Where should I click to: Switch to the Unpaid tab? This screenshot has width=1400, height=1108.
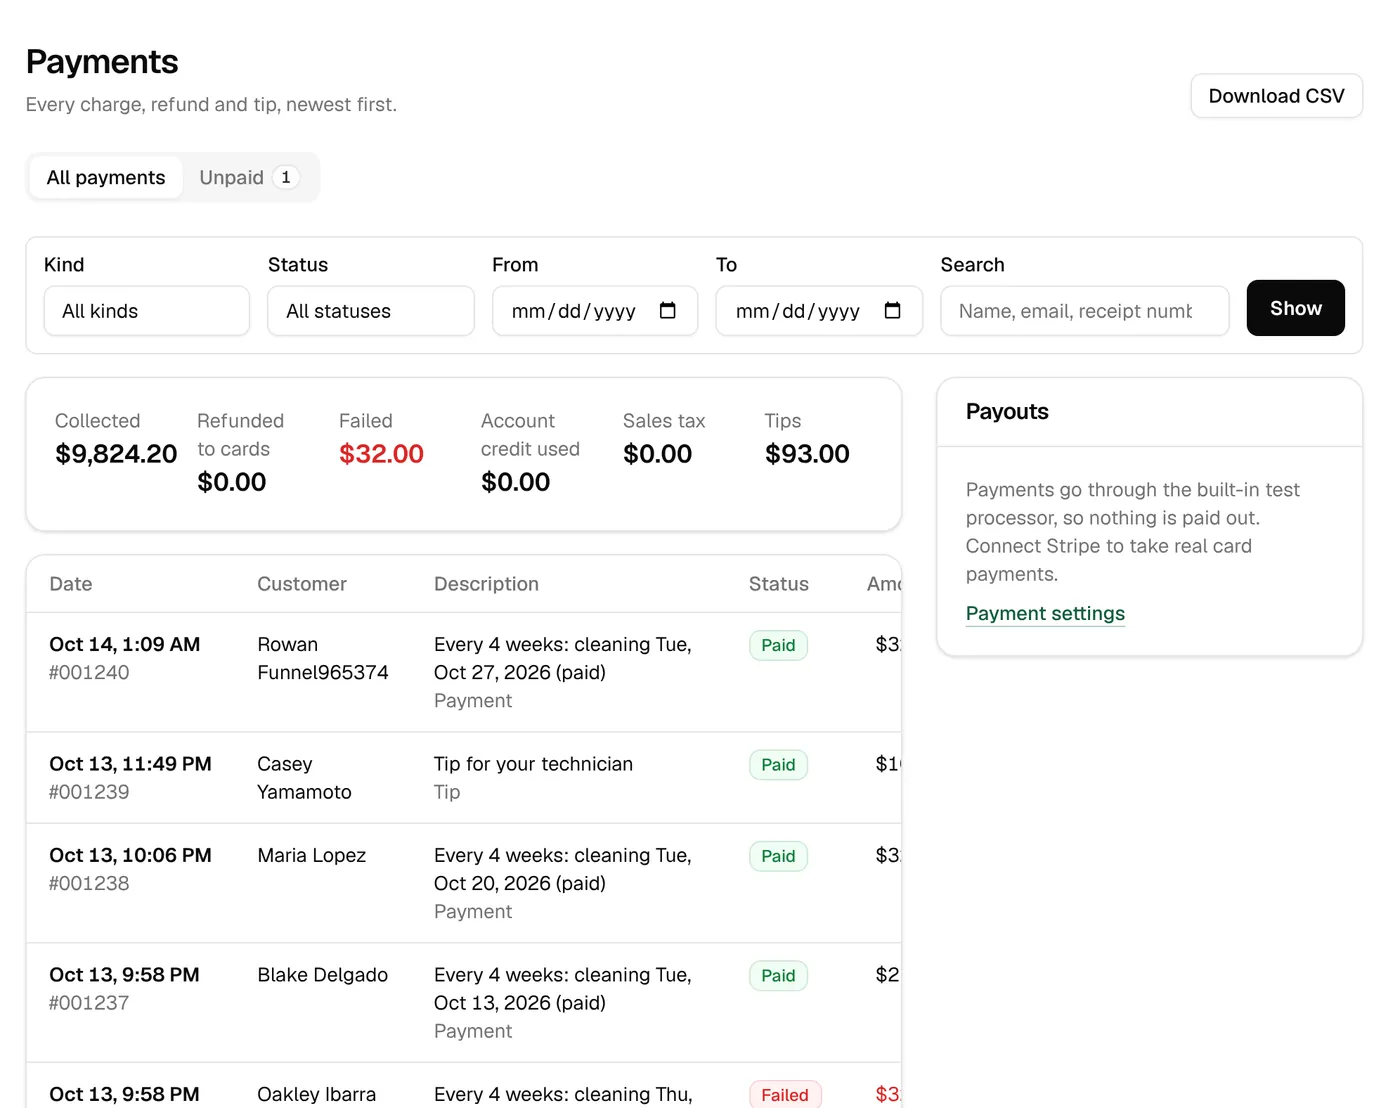click(x=248, y=177)
